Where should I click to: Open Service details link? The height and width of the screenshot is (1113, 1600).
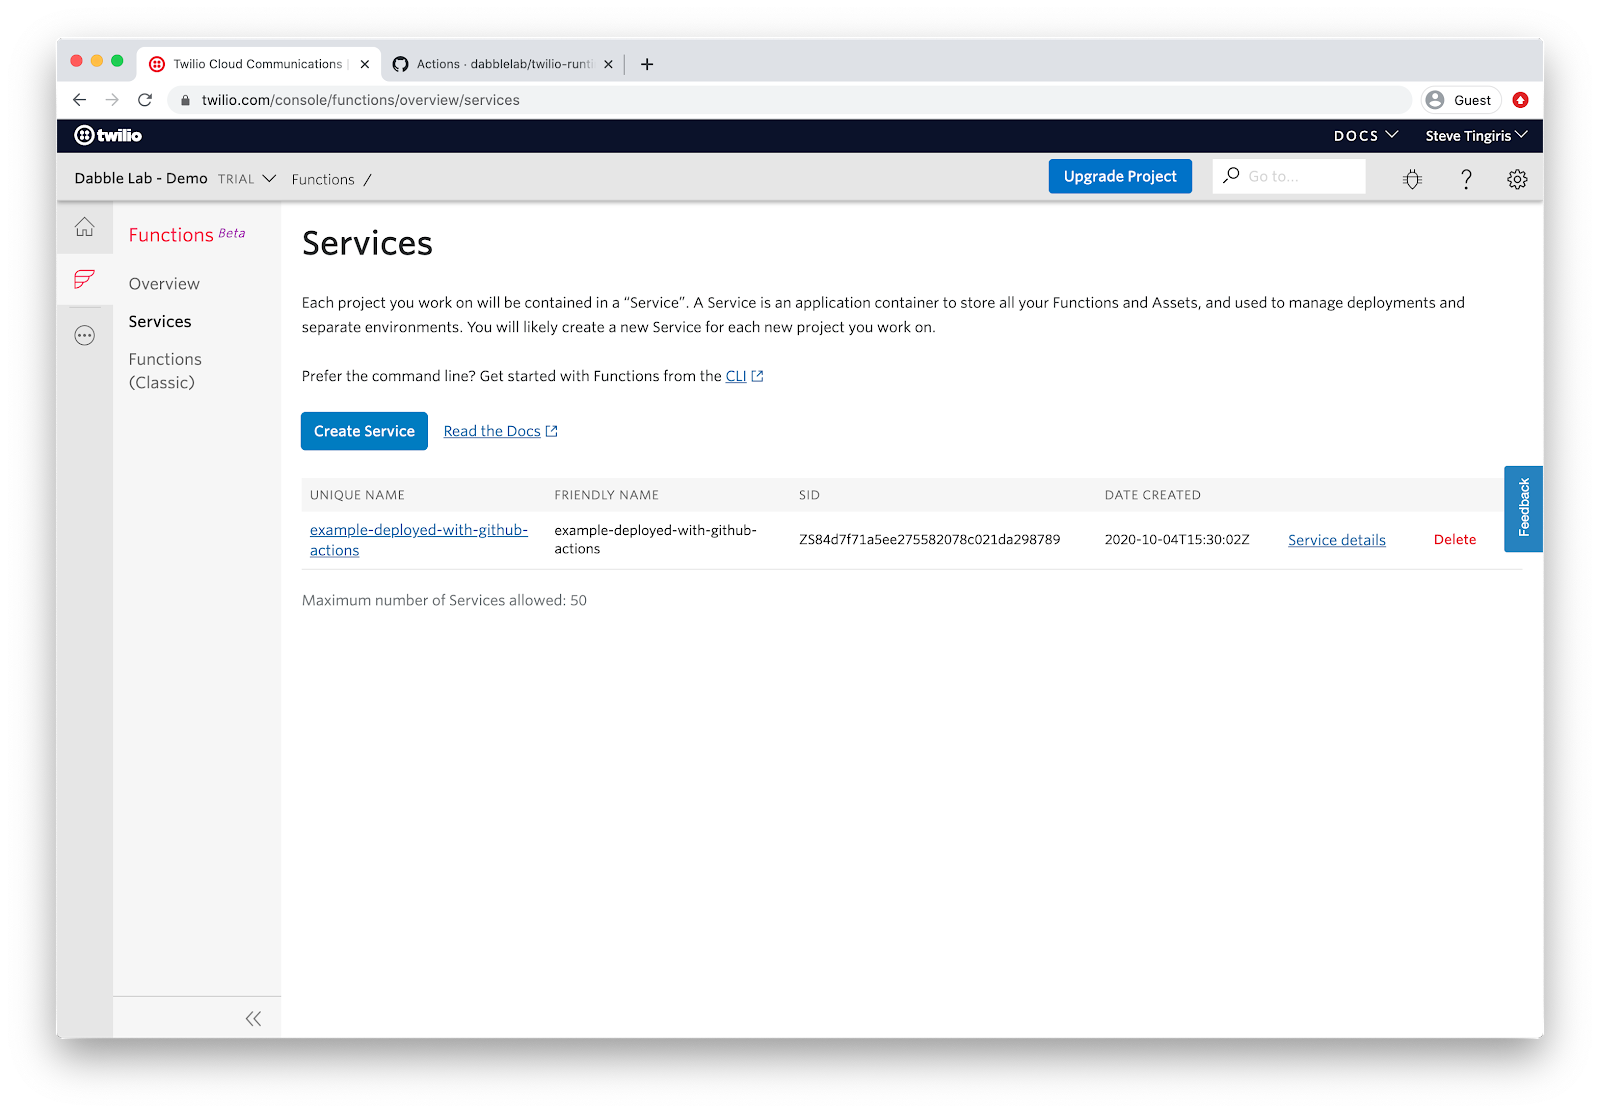(1337, 540)
